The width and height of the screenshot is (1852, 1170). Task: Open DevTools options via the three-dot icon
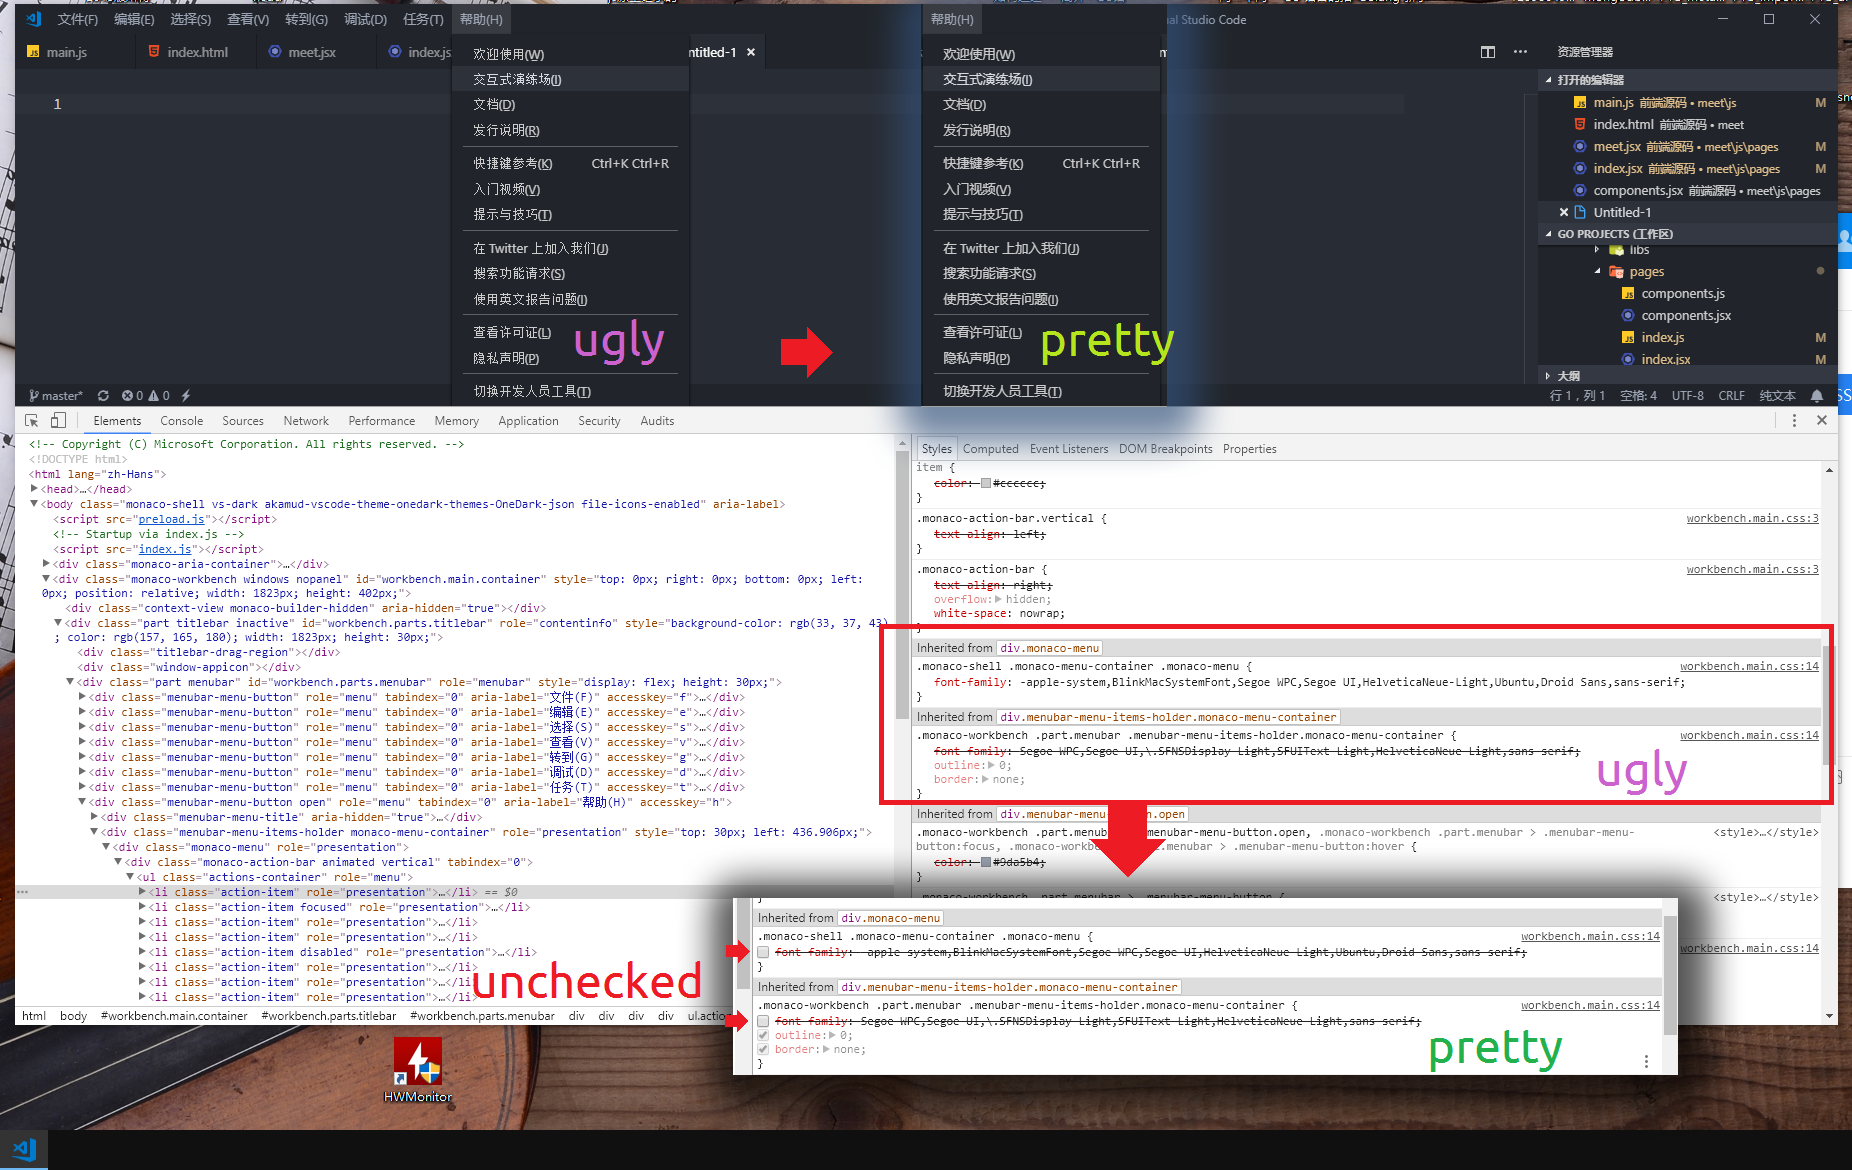click(1795, 420)
